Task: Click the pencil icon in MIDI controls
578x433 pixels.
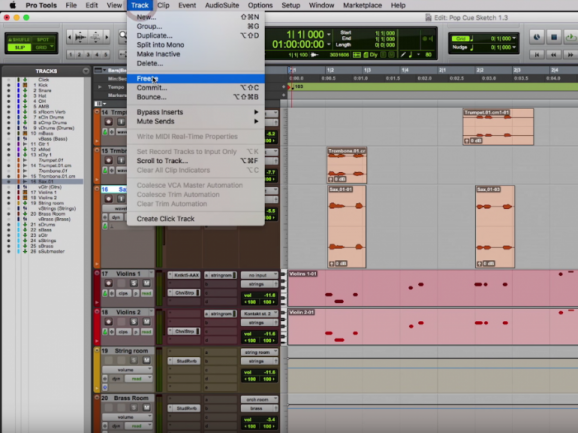Action: click(403, 55)
